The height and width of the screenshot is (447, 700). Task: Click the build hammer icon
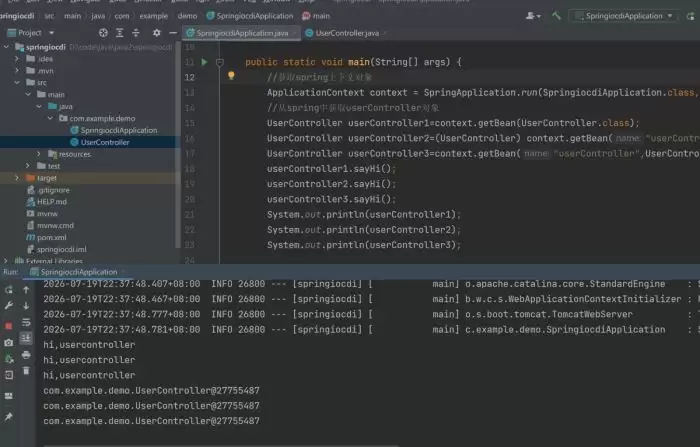pos(556,16)
